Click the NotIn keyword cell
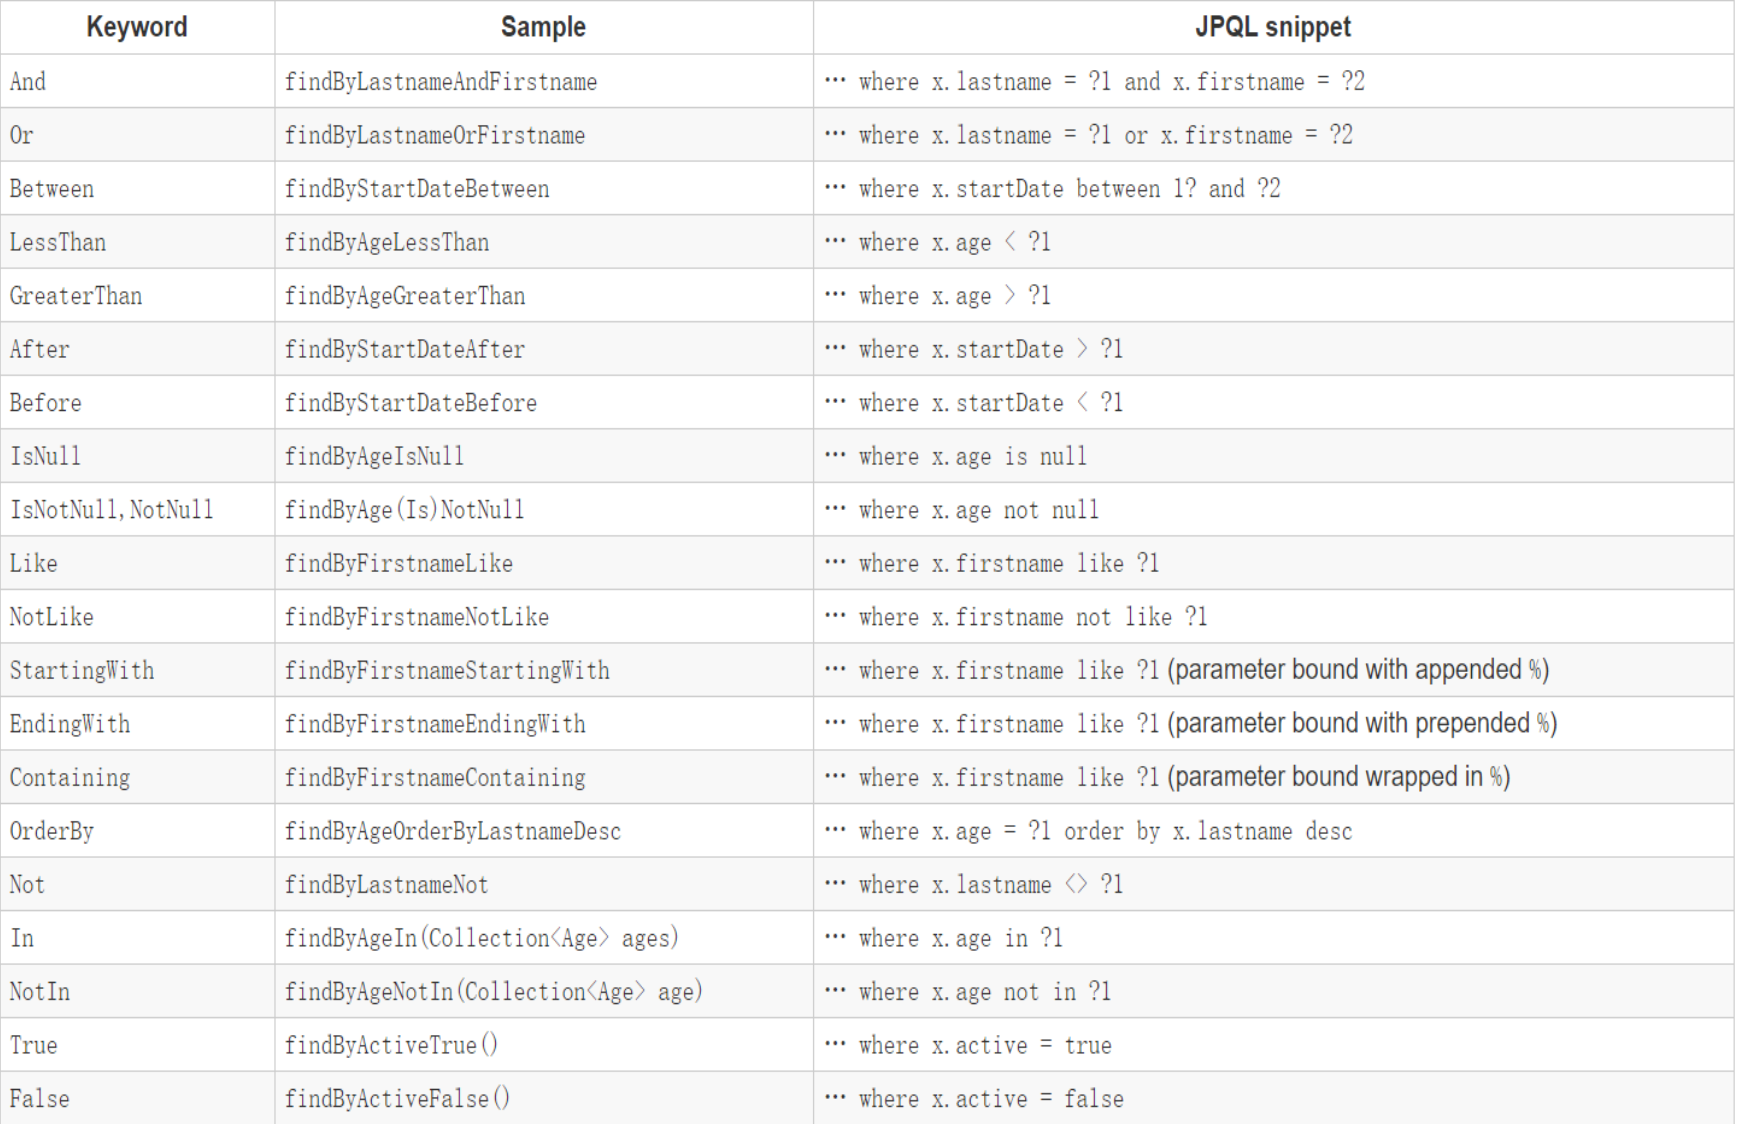The image size is (1737, 1144). click(x=40, y=992)
